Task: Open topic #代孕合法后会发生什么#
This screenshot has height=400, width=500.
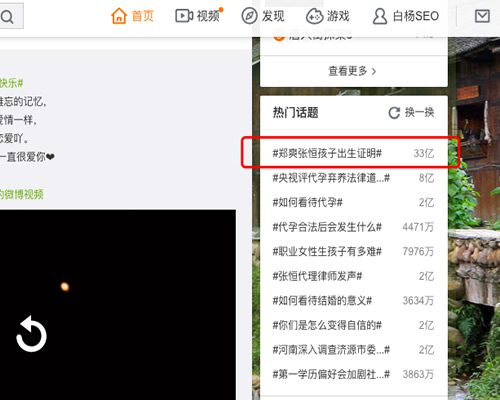Action: [x=327, y=227]
